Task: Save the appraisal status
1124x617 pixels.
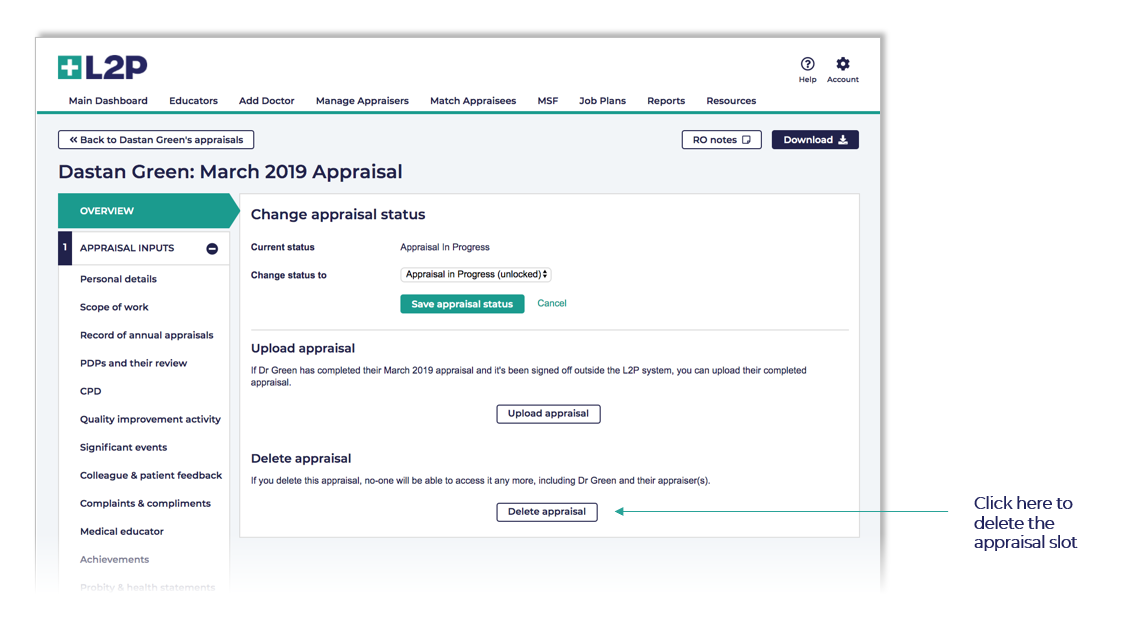Action: (x=462, y=304)
